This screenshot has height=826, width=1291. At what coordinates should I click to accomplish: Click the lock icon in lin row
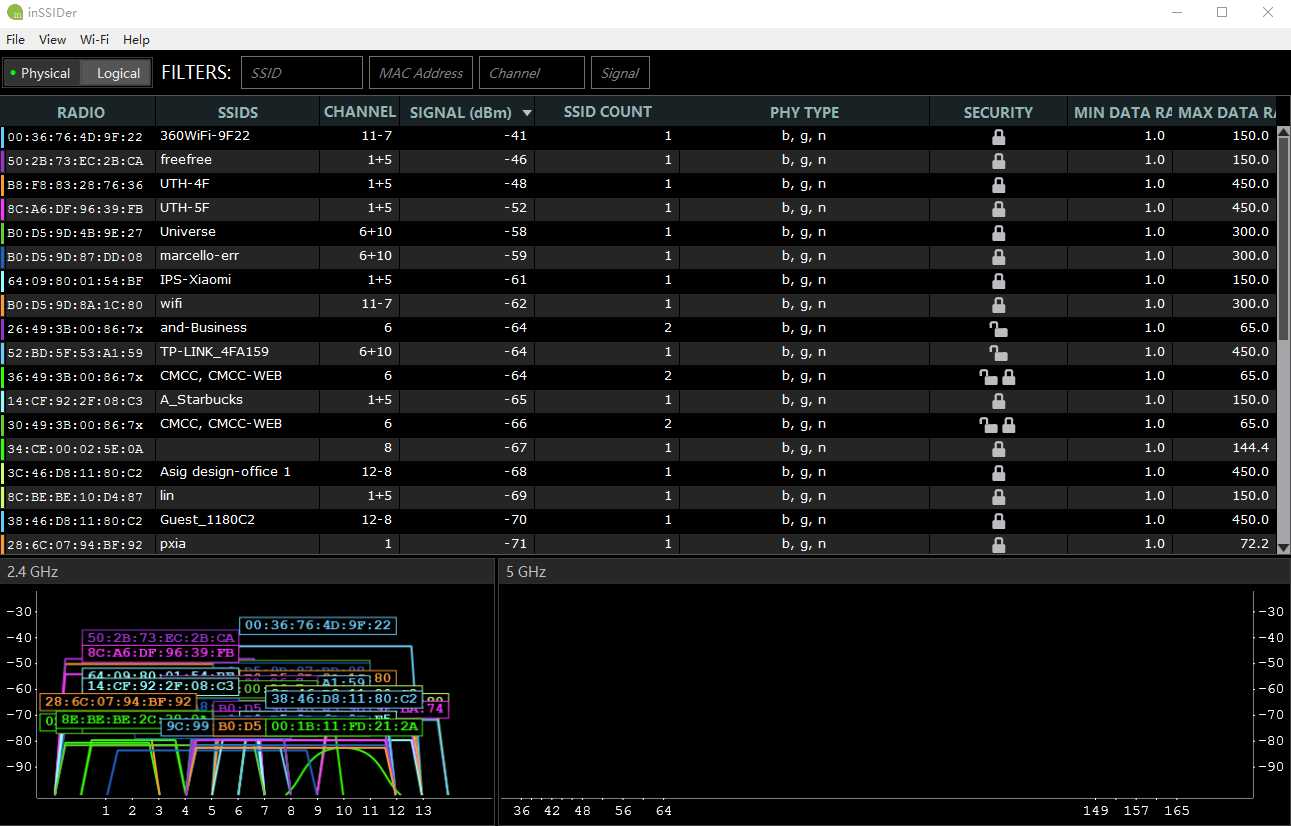tap(998, 496)
